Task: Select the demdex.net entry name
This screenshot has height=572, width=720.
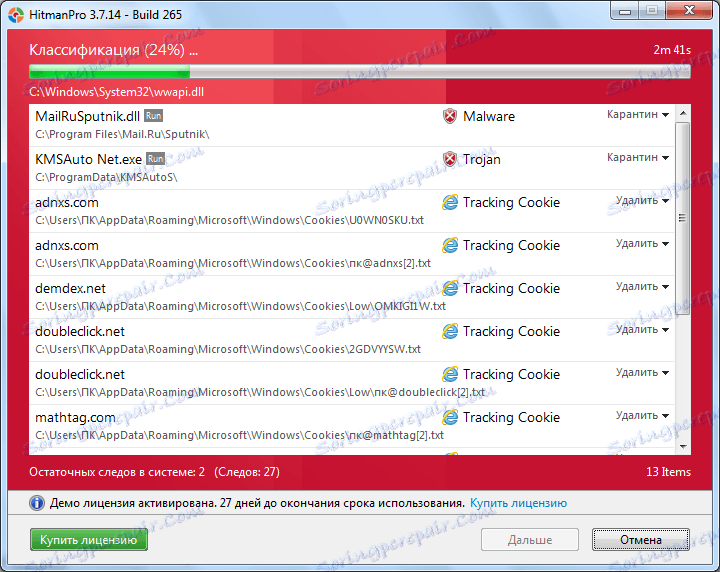Action: pos(70,288)
